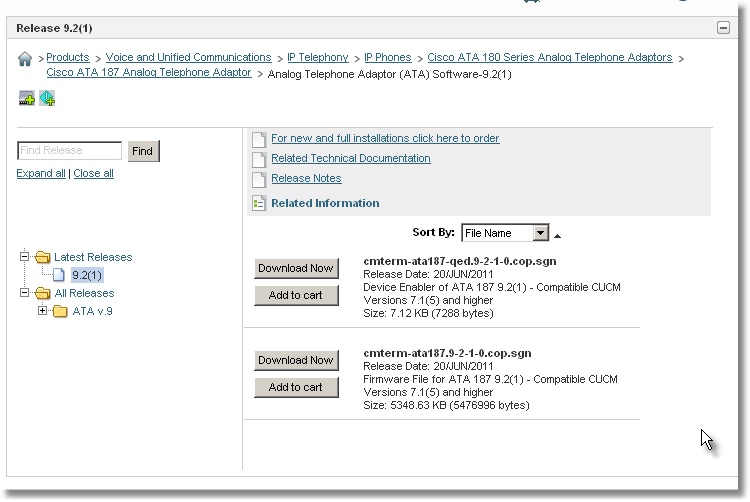Click the Expand all link
The image size is (750, 502).
point(41,173)
